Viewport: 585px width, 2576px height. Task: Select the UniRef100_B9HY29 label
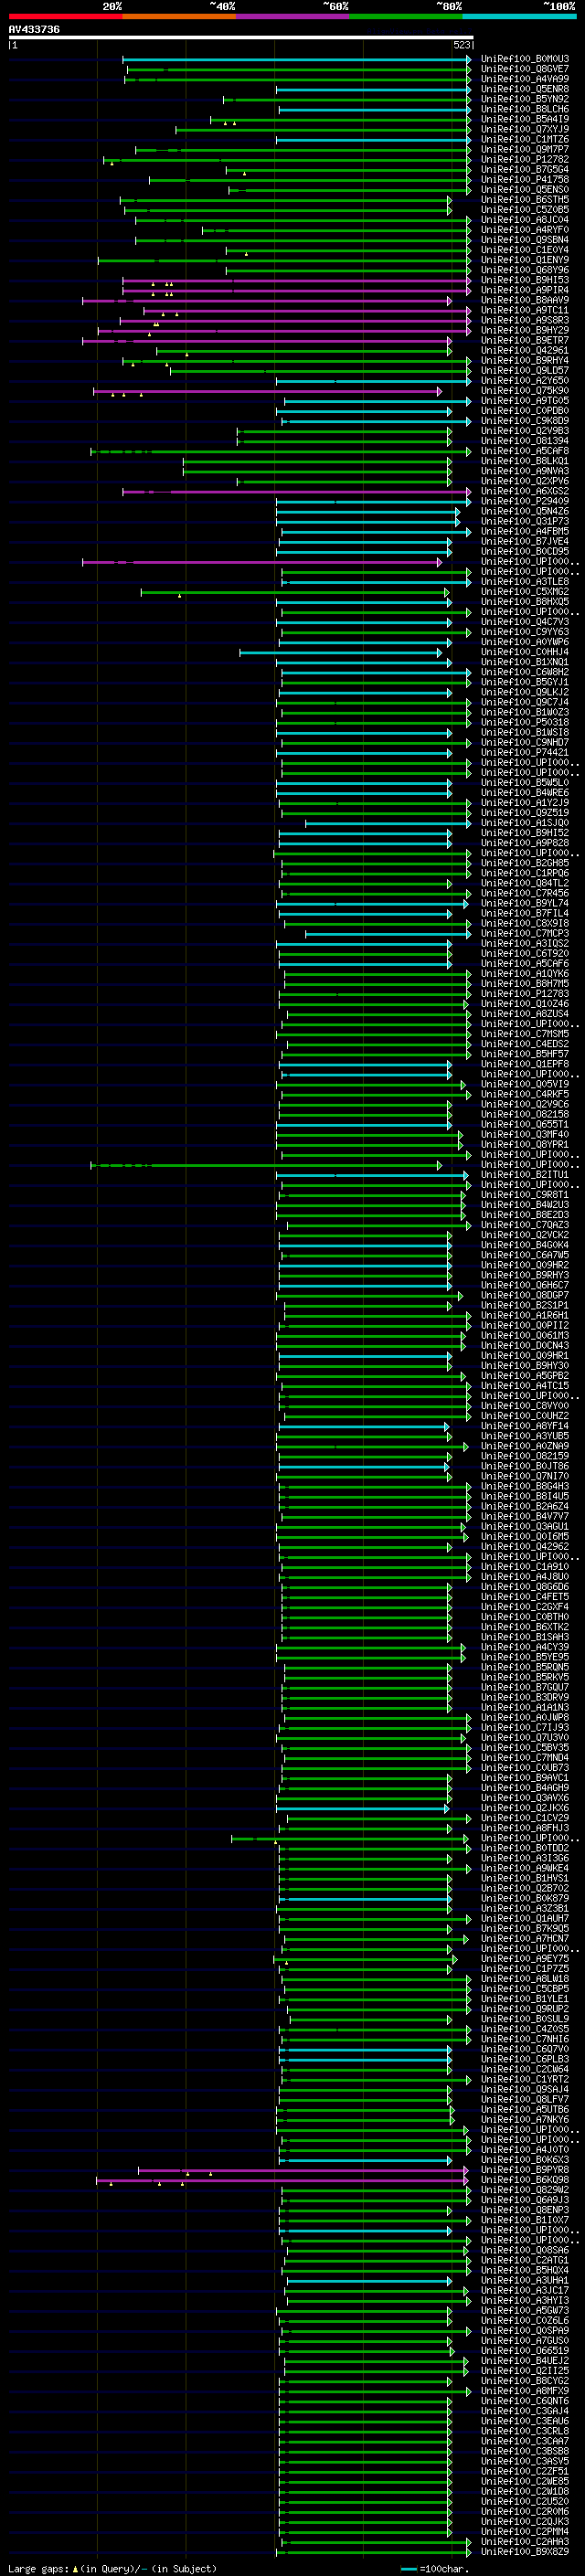coord(524,330)
